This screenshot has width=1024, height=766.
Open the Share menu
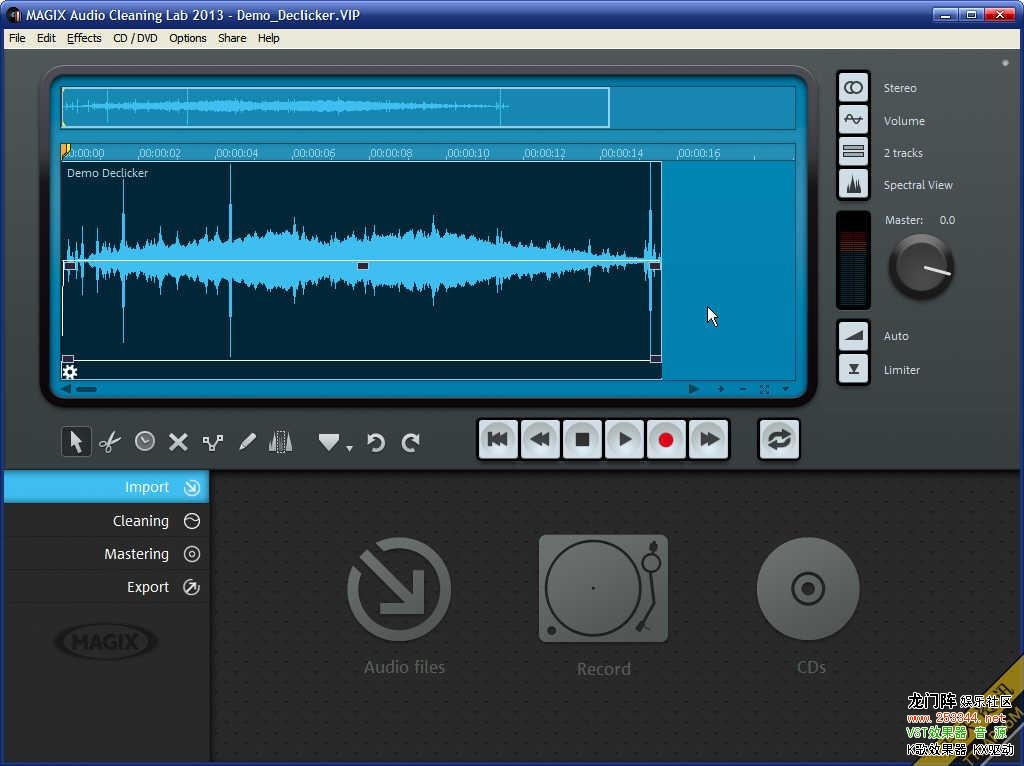(x=232, y=38)
